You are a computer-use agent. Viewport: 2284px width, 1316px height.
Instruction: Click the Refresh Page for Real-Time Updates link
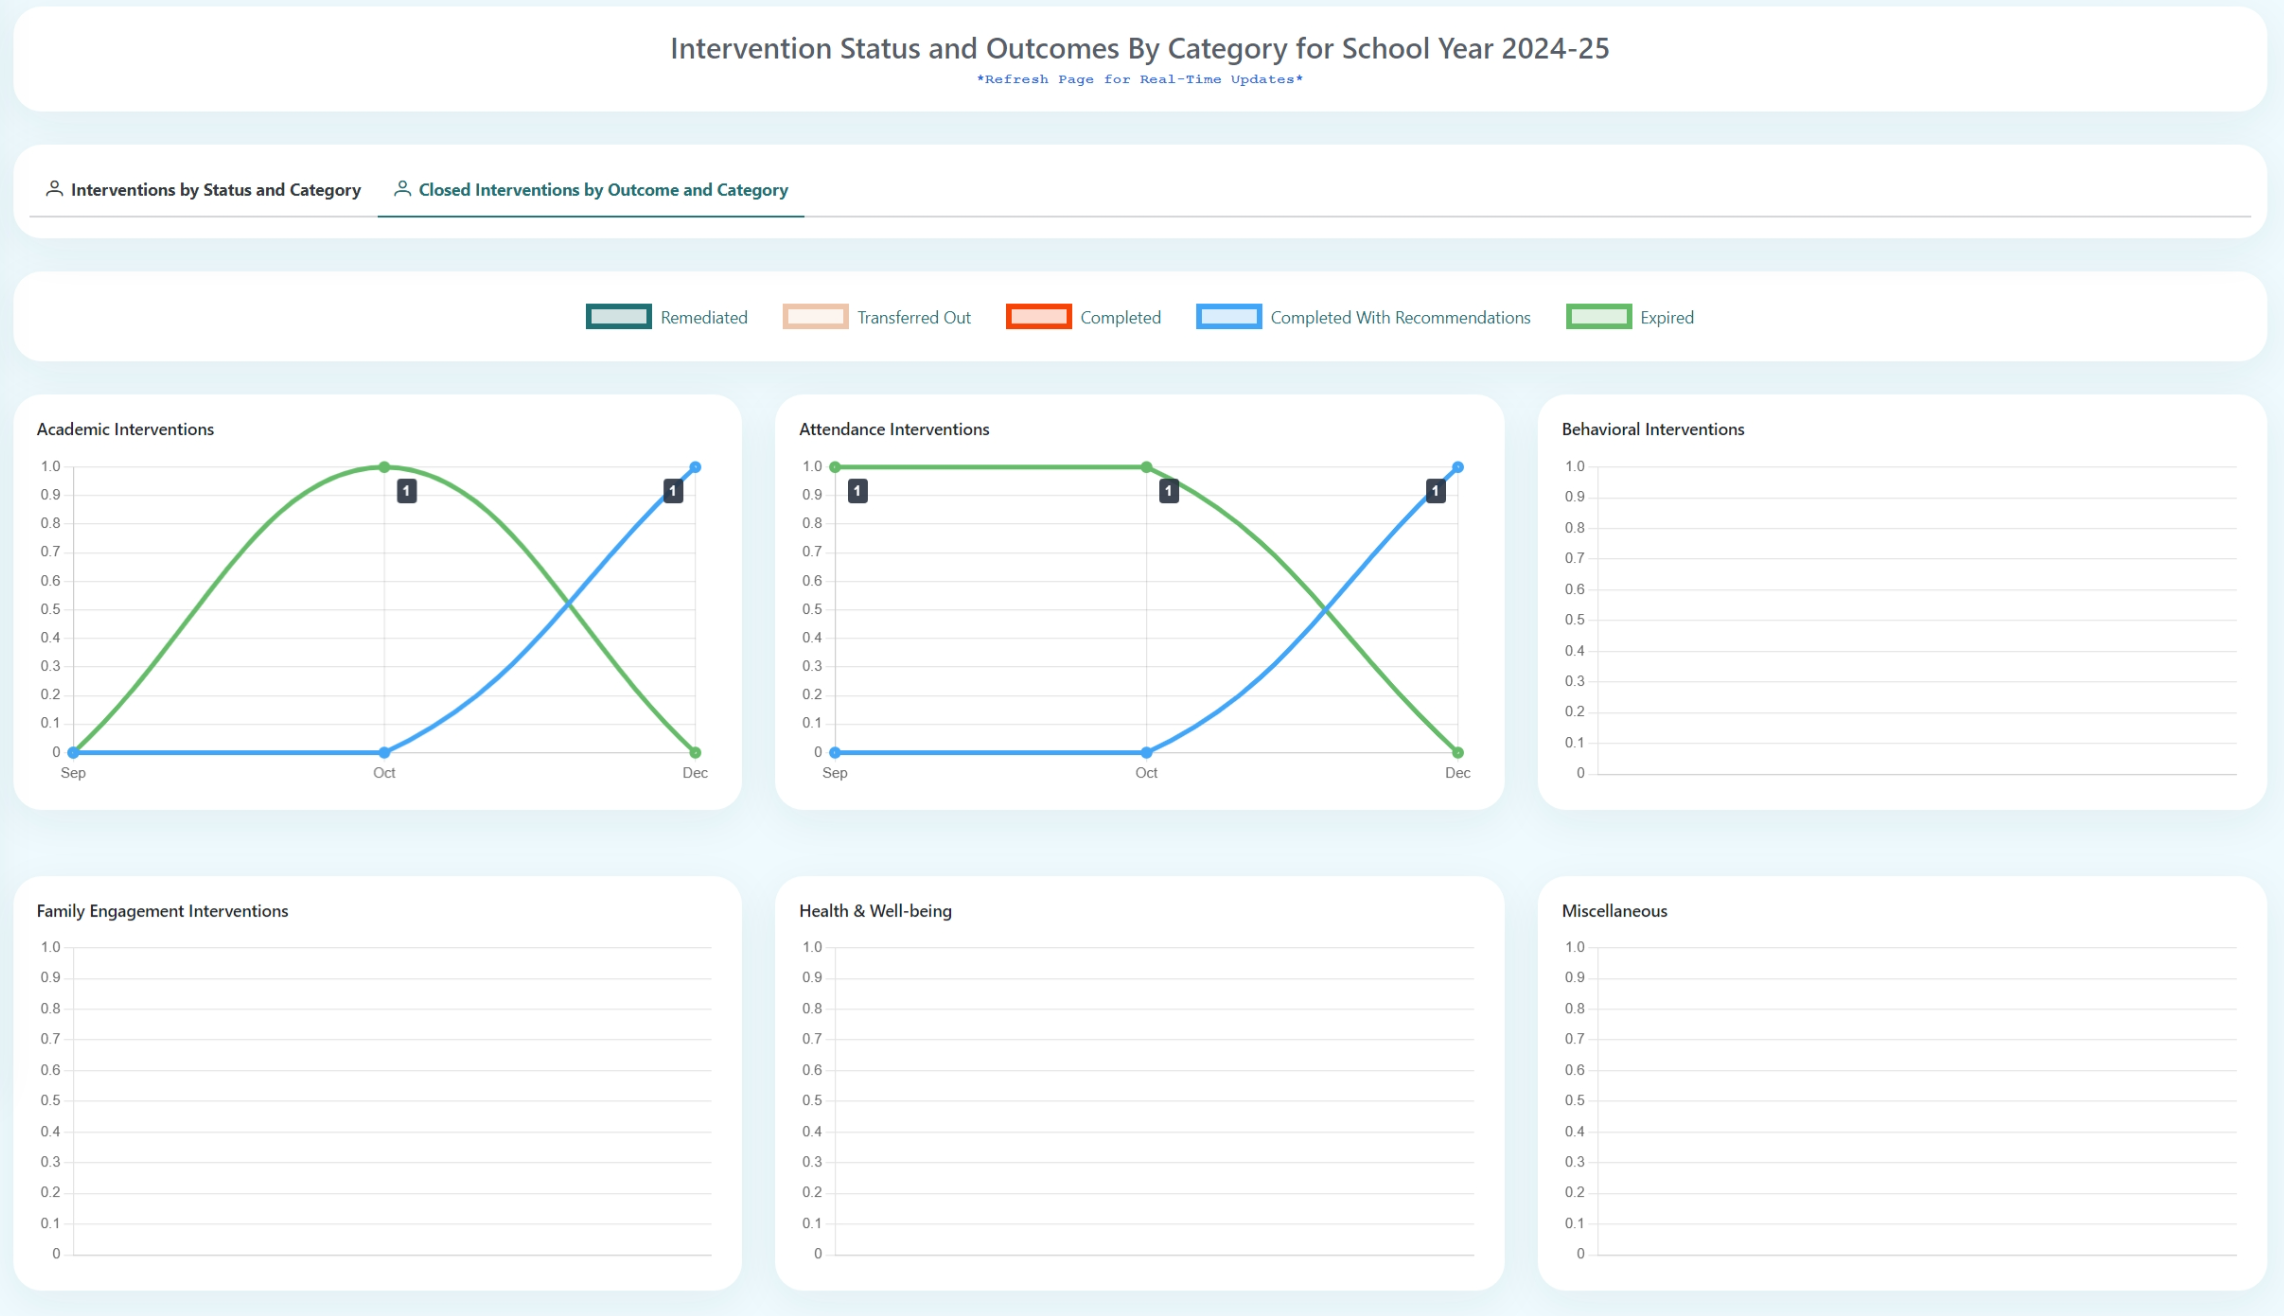pyautogui.click(x=1140, y=79)
